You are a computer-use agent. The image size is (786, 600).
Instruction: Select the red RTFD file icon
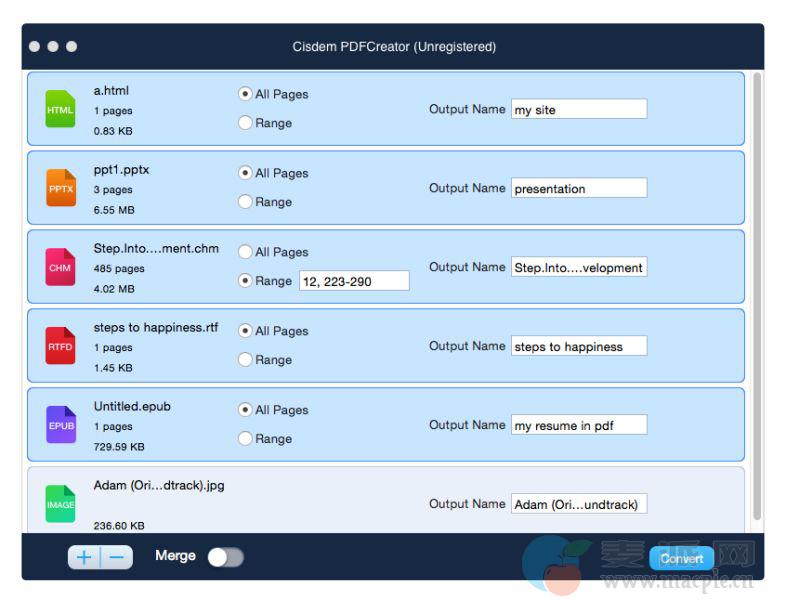(x=60, y=346)
